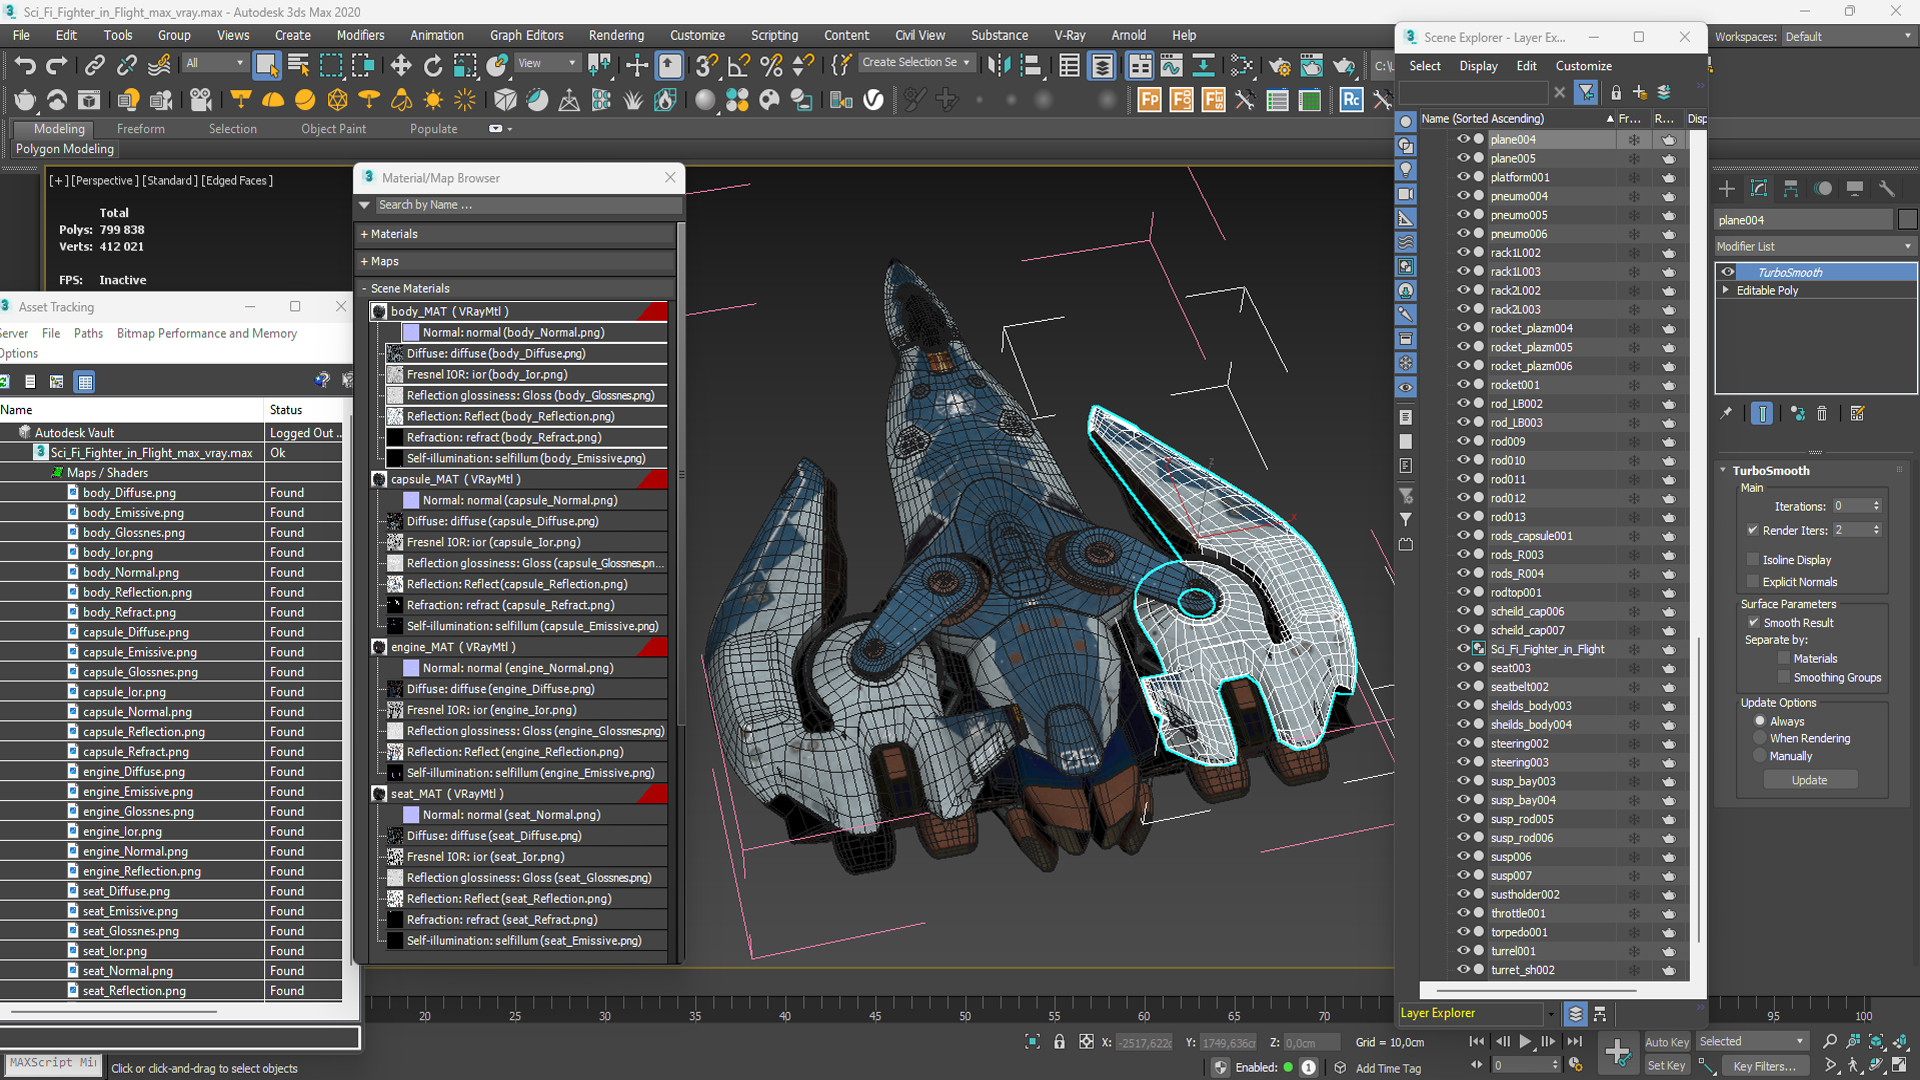Open the Graph Editors menu
The width and height of the screenshot is (1920, 1080).
tap(526, 35)
